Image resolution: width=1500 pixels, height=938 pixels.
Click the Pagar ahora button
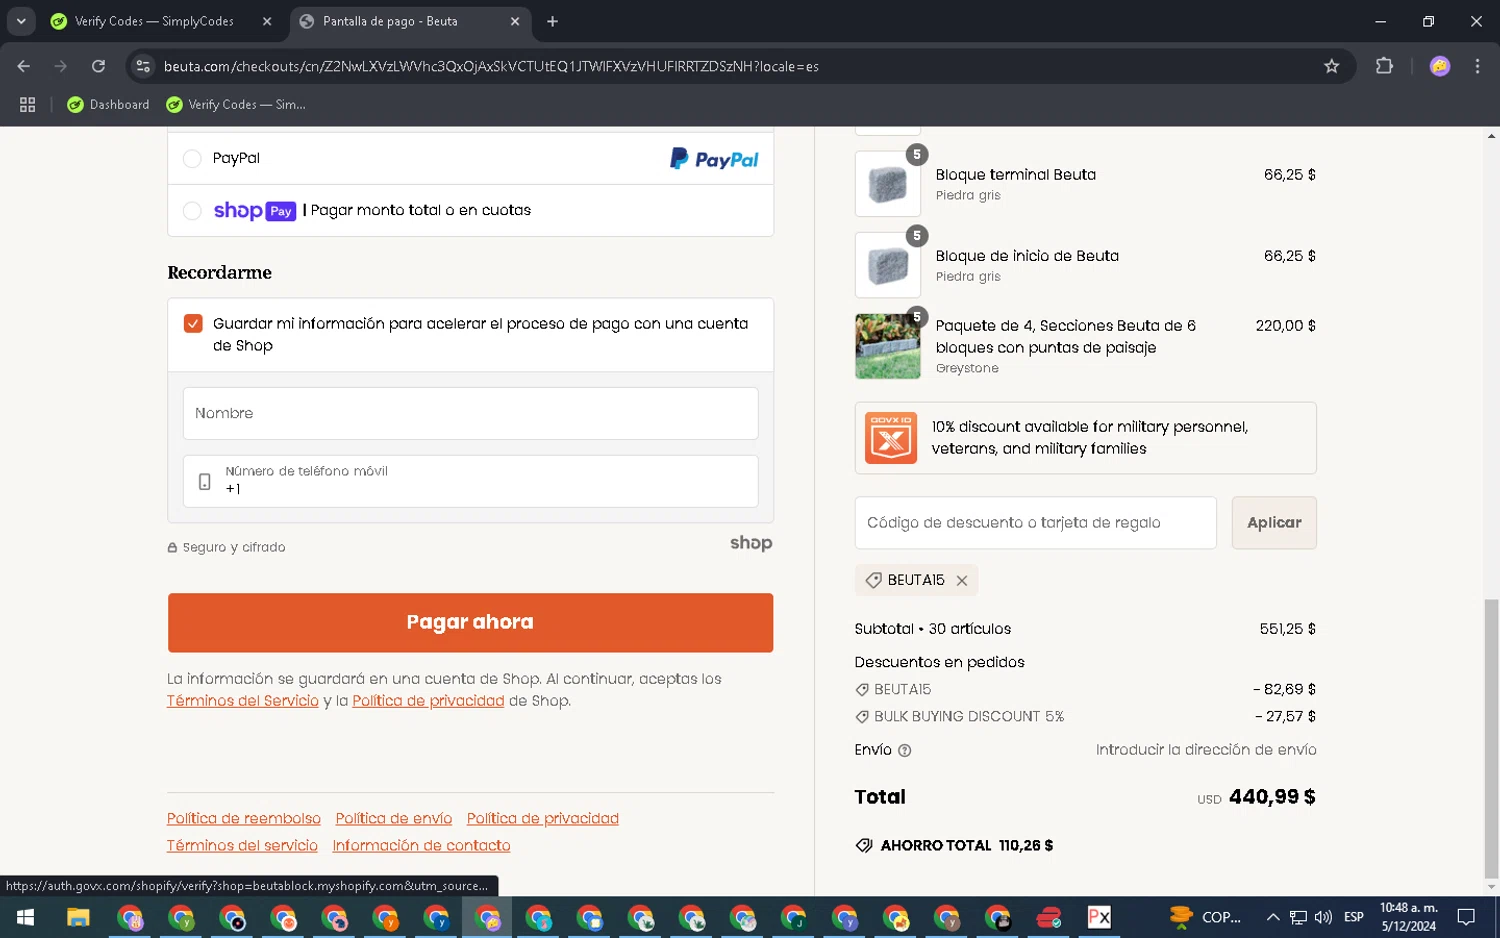(x=470, y=622)
